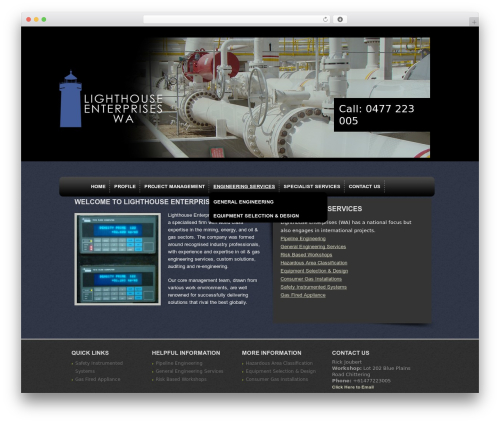Open Contact Us menu item

coord(364,186)
